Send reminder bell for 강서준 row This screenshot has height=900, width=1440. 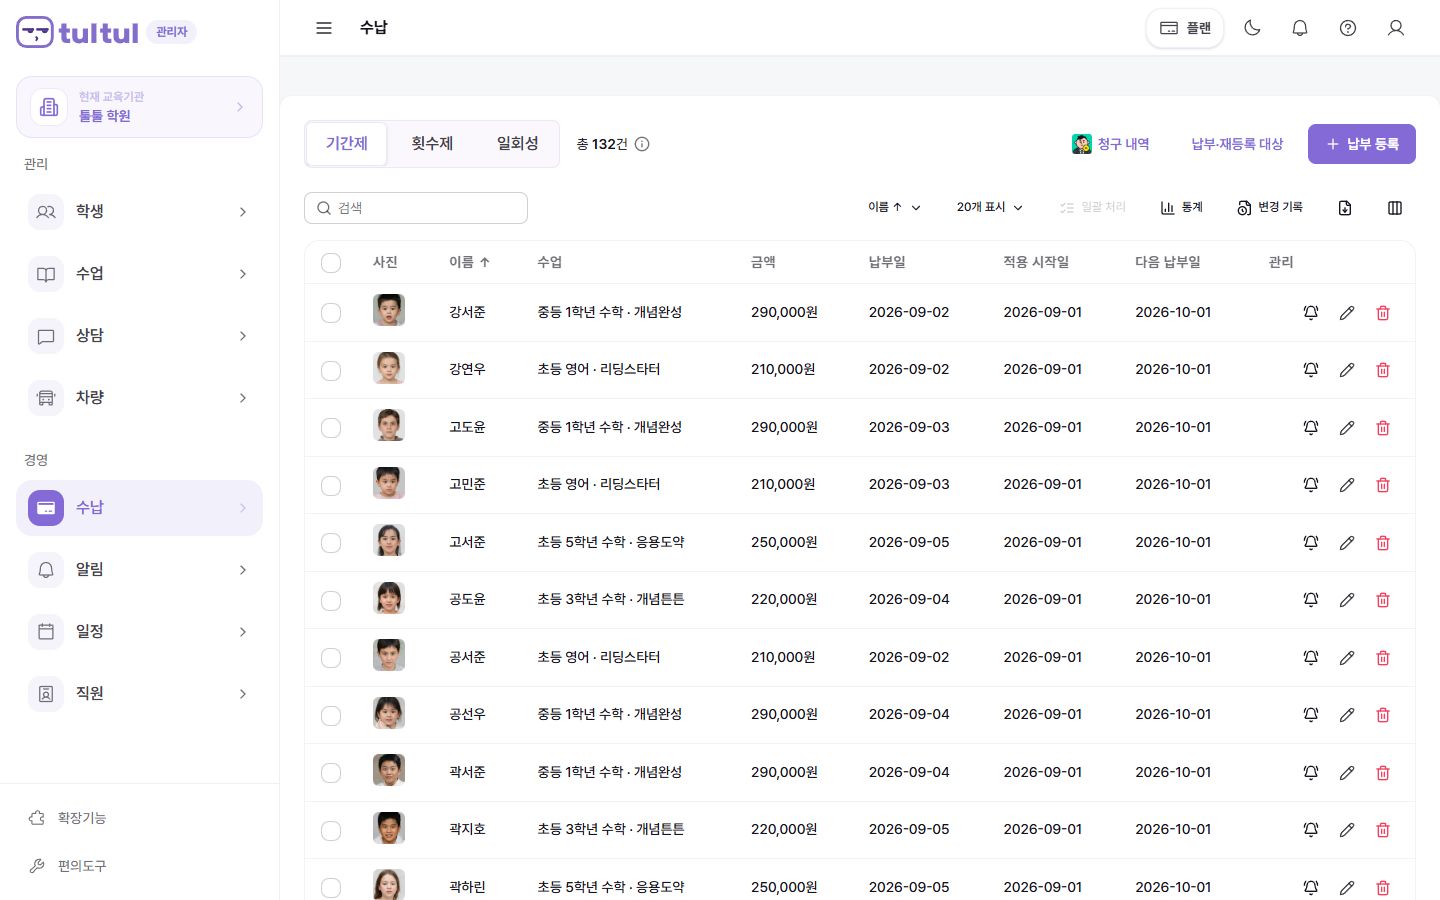pos(1311,313)
